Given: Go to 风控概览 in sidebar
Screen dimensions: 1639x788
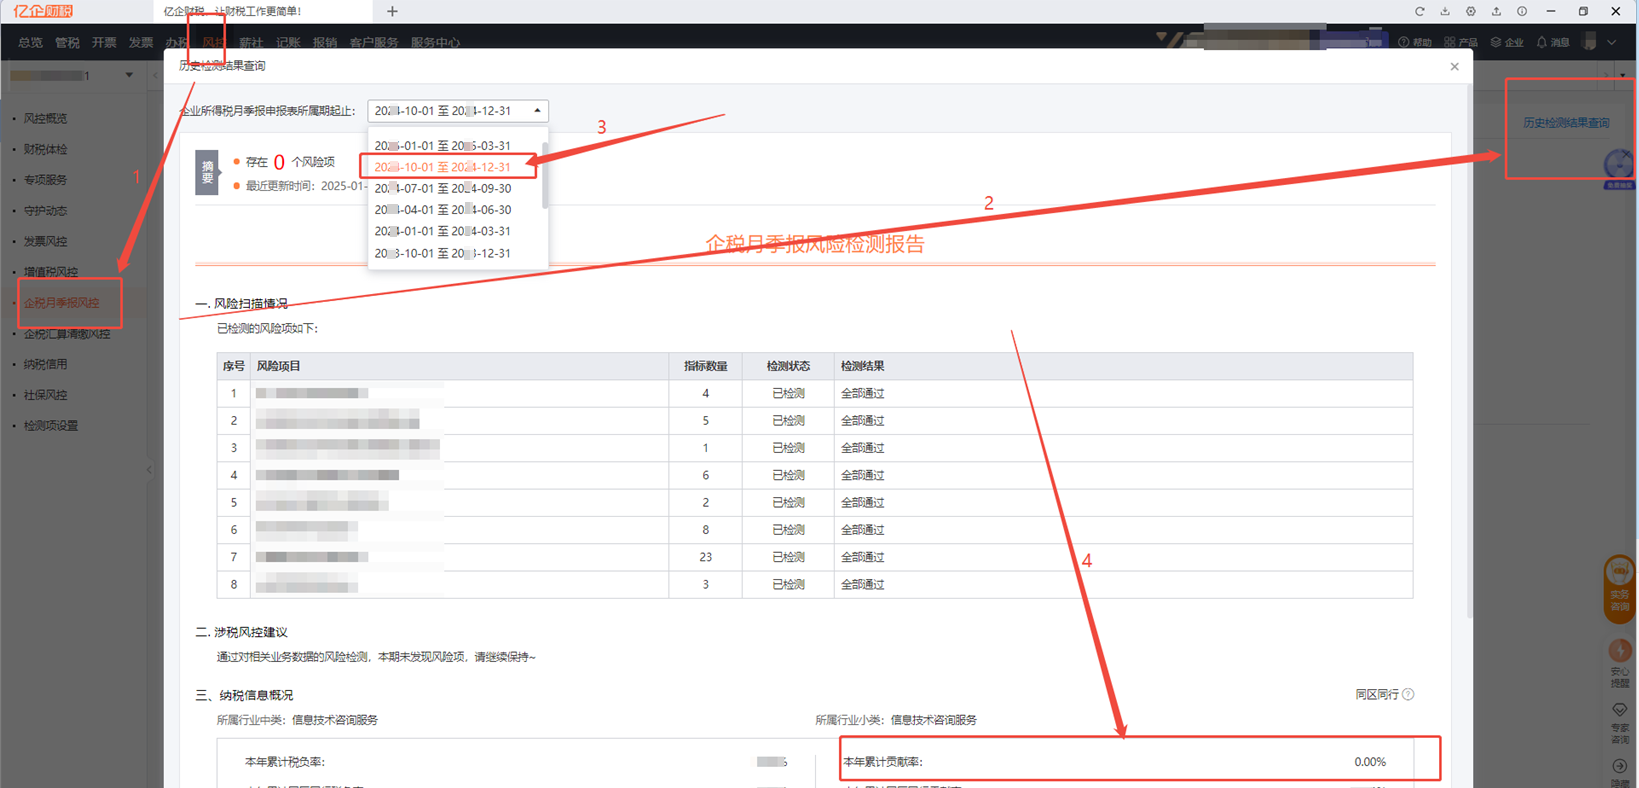Looking at the screenshot, I should [x=46, y=118].
